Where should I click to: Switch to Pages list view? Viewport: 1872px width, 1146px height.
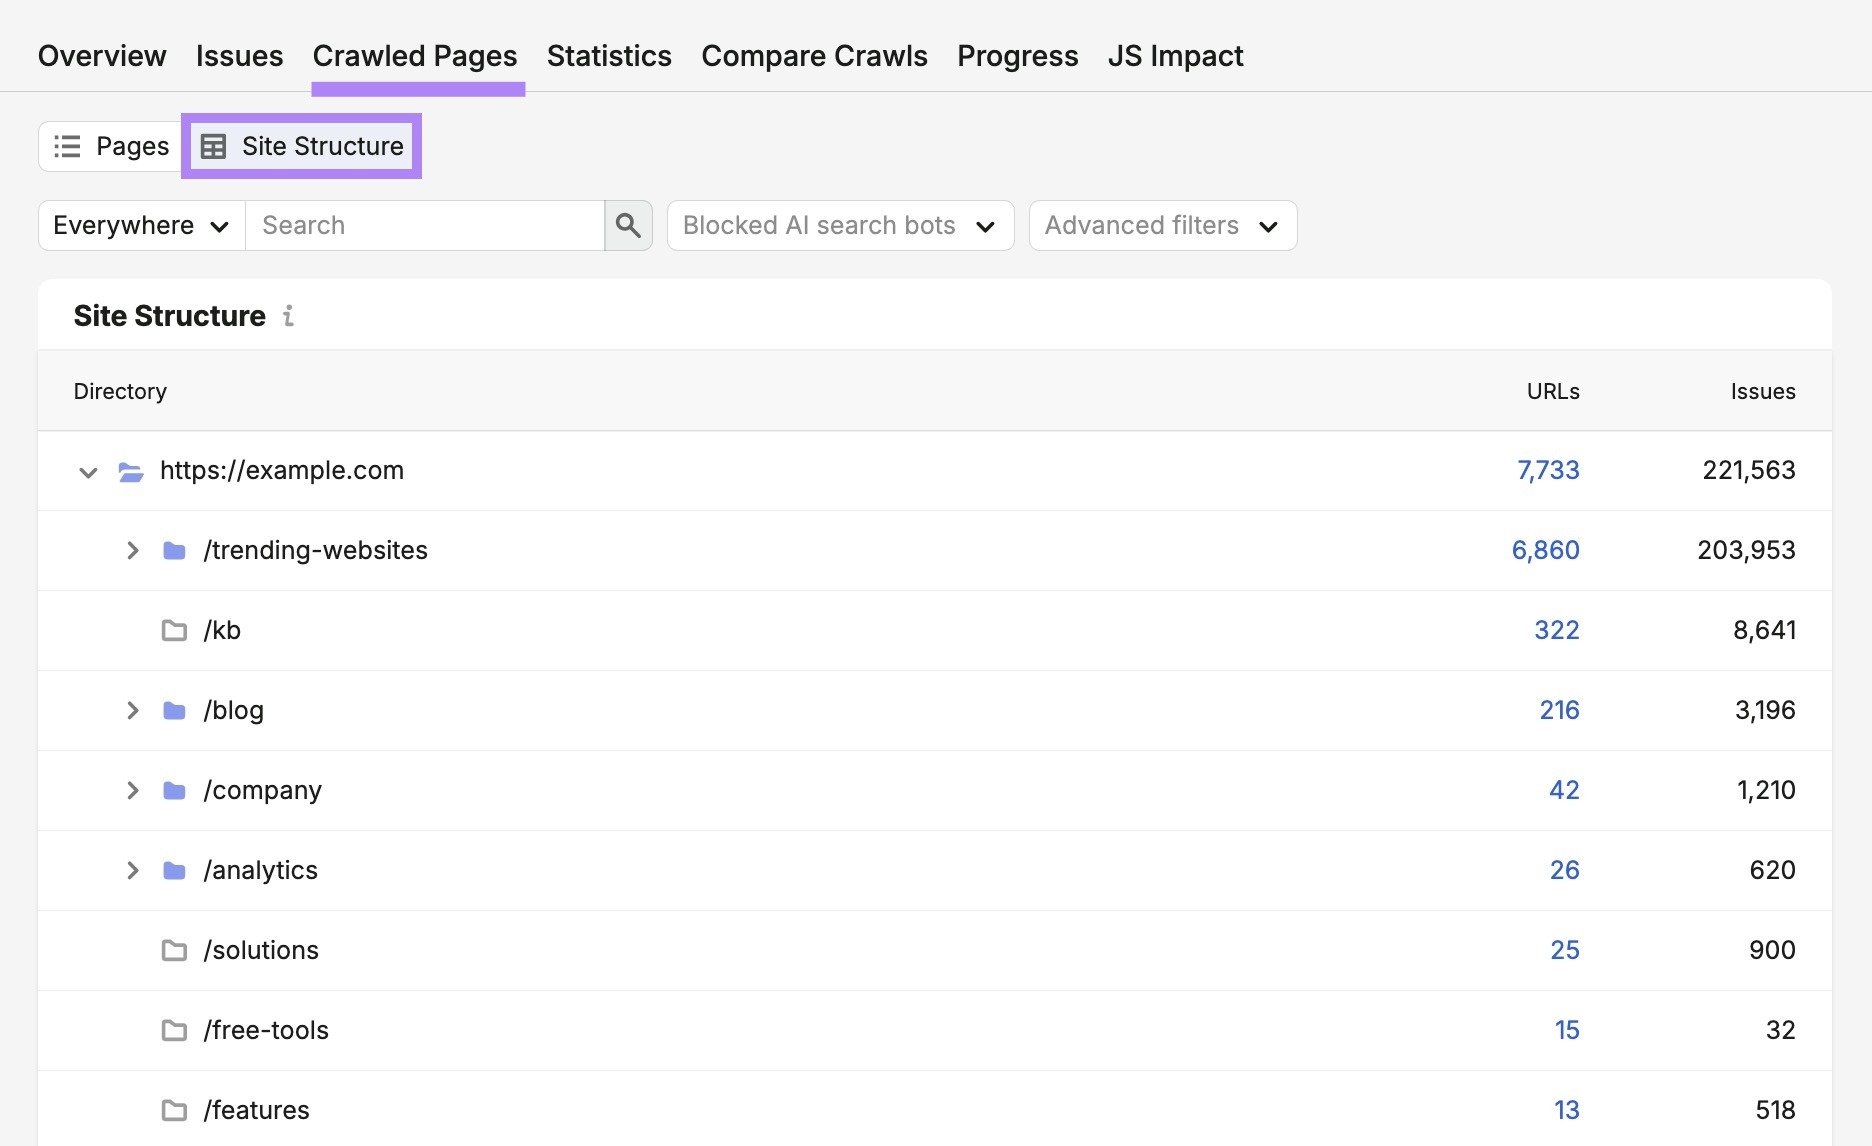(111, 146)
